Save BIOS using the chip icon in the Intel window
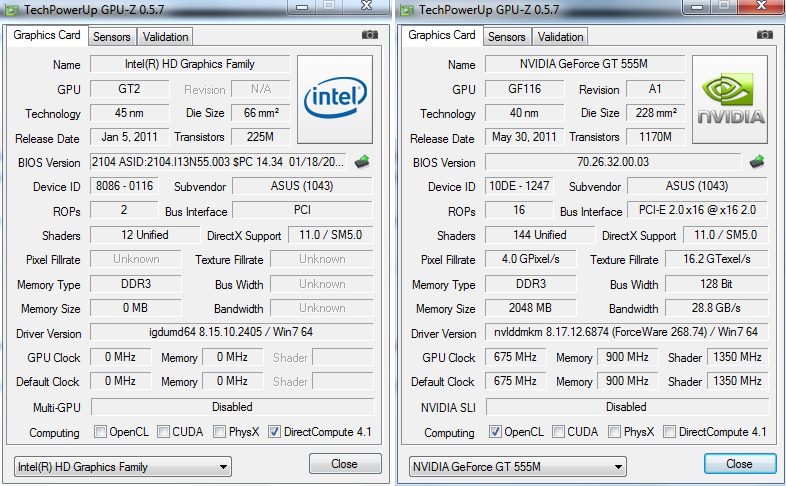The width and height of the screenshot is (786, 486). click(x=362, y=161)
